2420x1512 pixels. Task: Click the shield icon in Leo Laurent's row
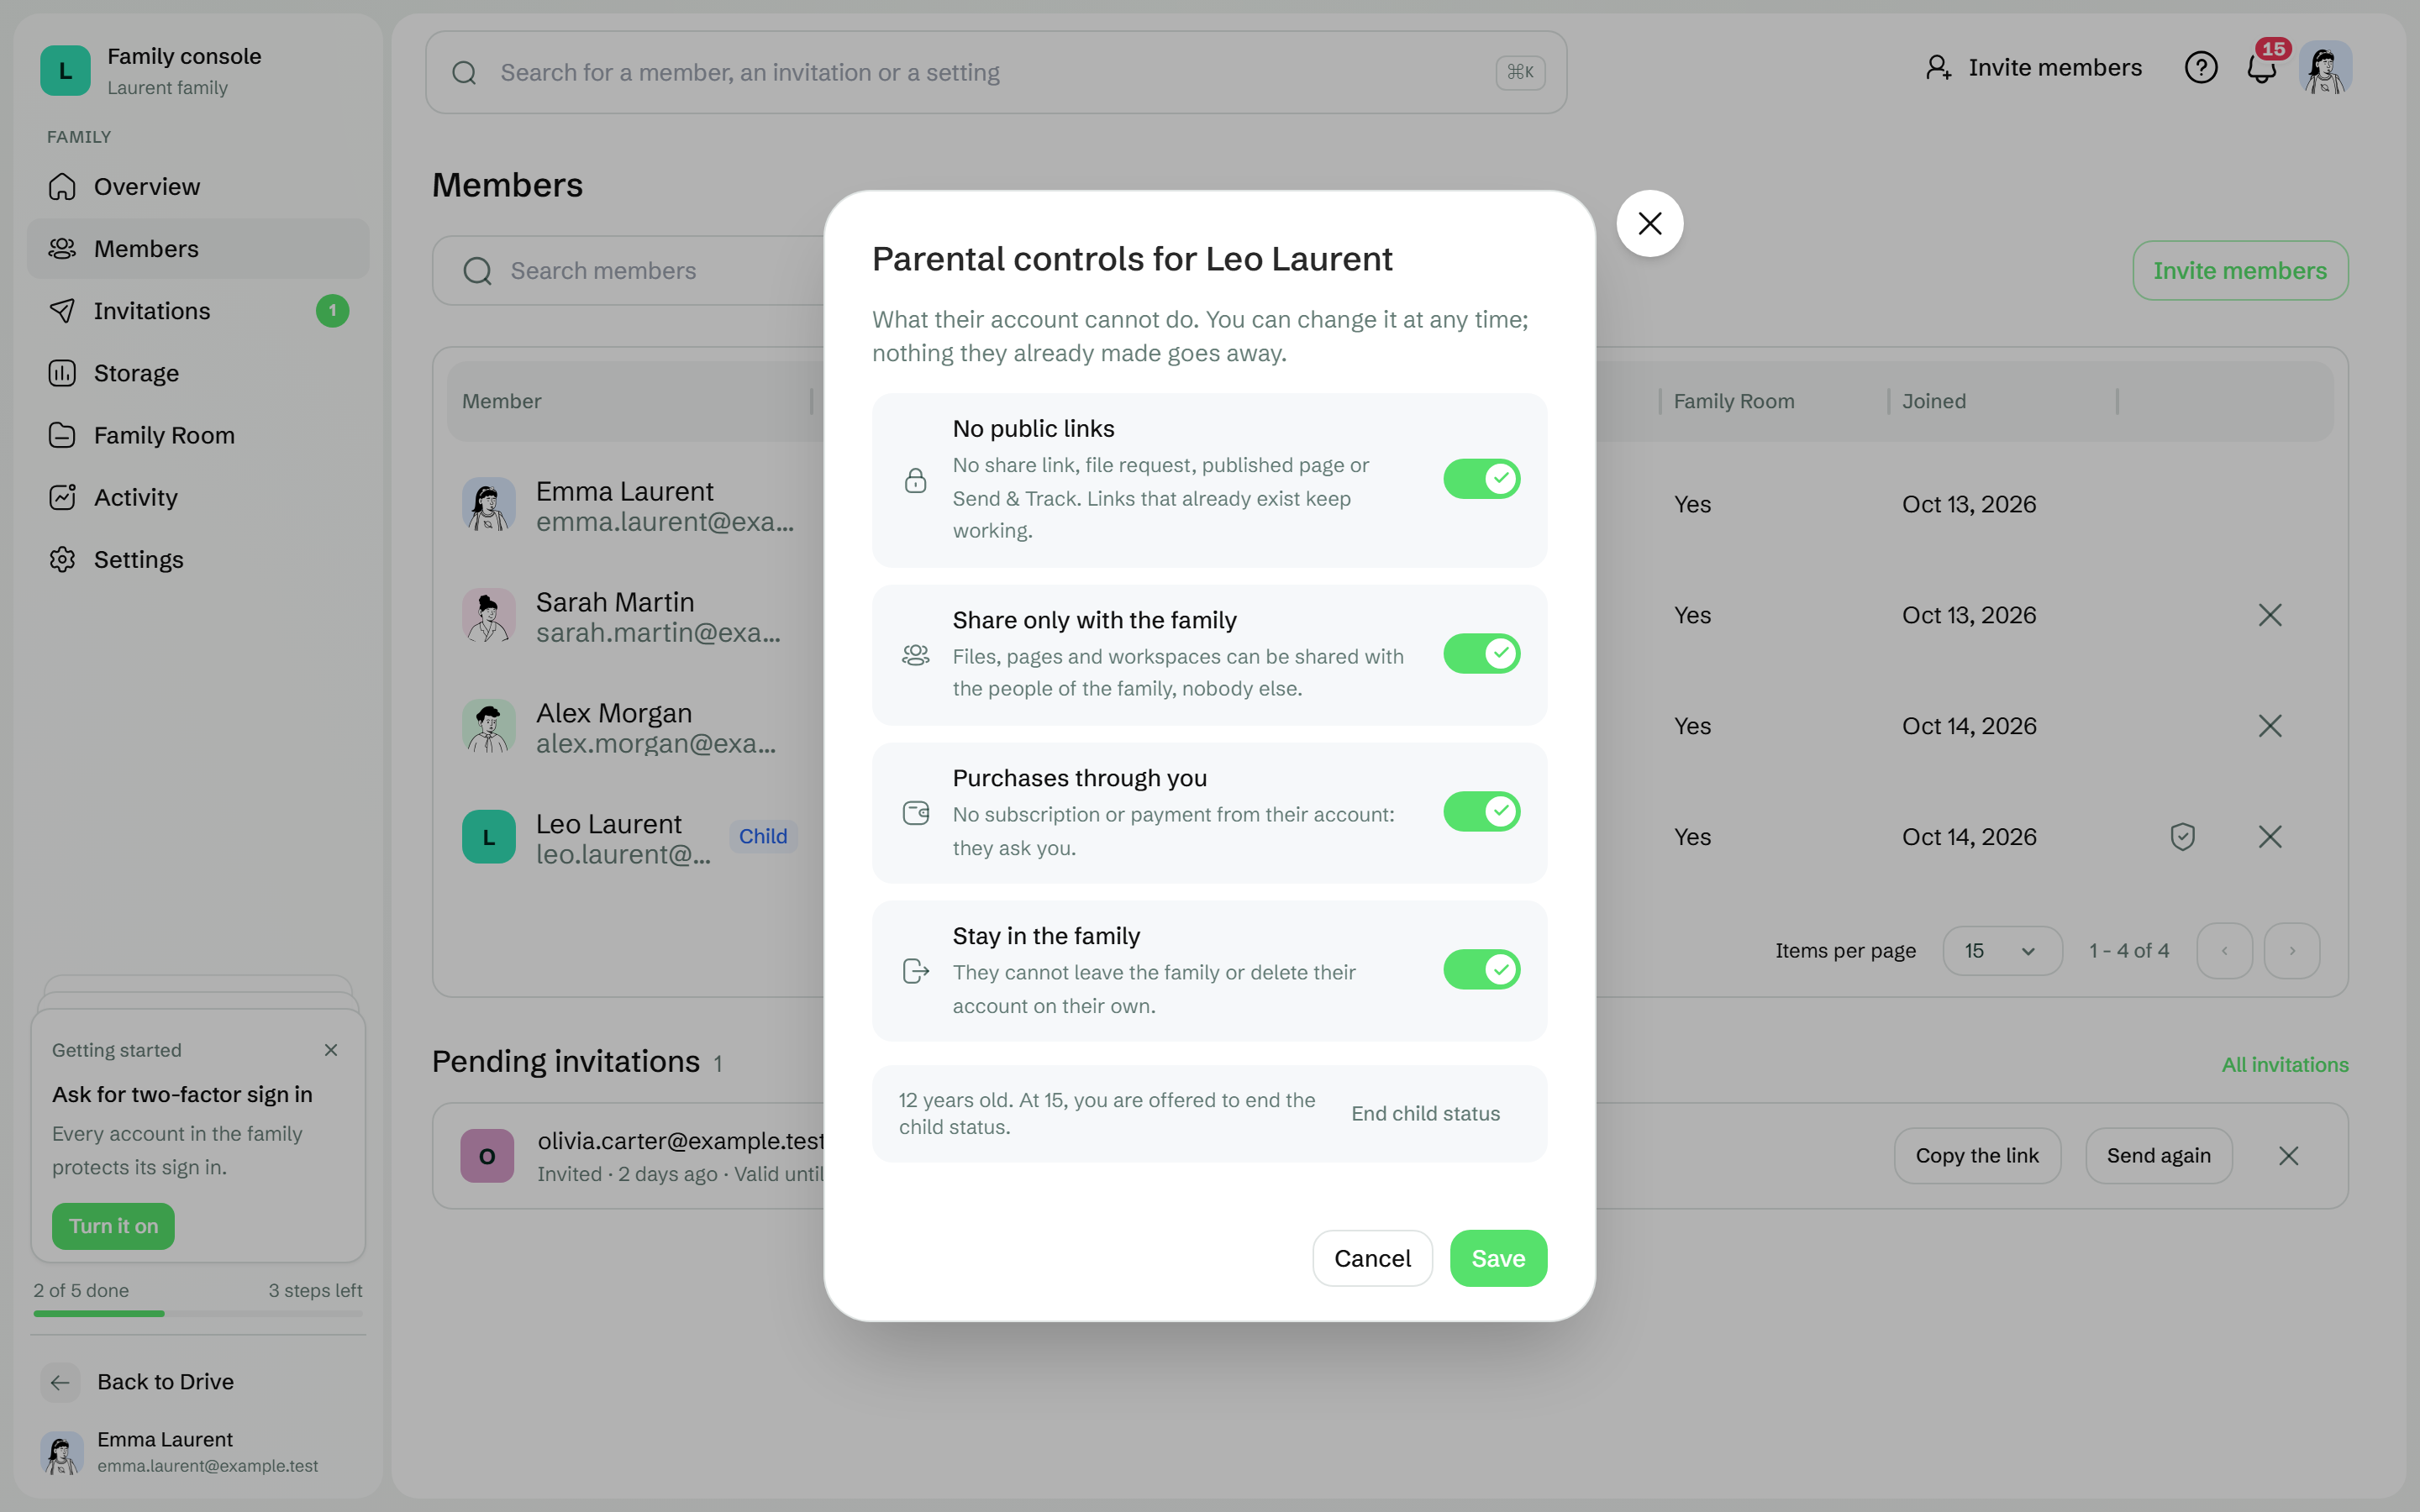(2183, 837)
